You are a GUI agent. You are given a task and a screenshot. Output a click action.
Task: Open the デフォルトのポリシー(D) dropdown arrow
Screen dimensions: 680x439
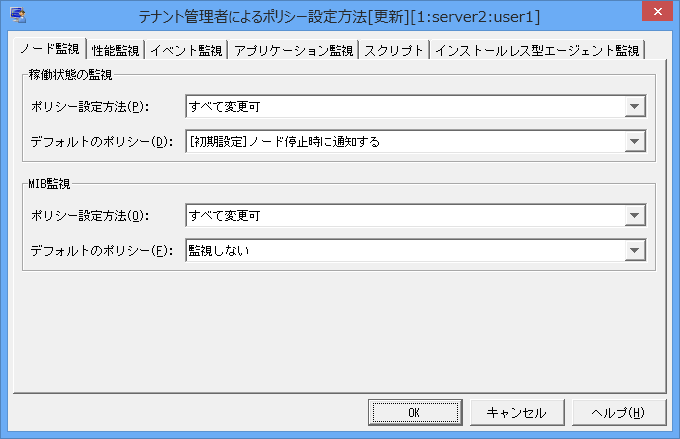634,141
